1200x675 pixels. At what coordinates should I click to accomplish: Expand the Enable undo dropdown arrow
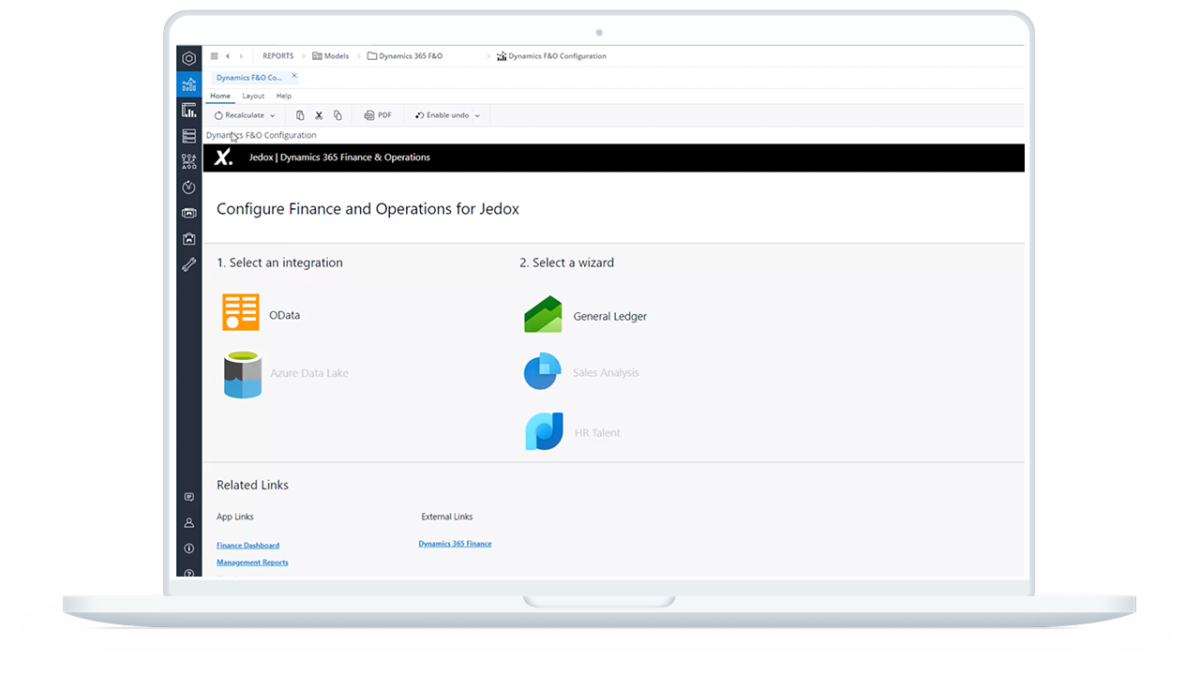point(477,116)
